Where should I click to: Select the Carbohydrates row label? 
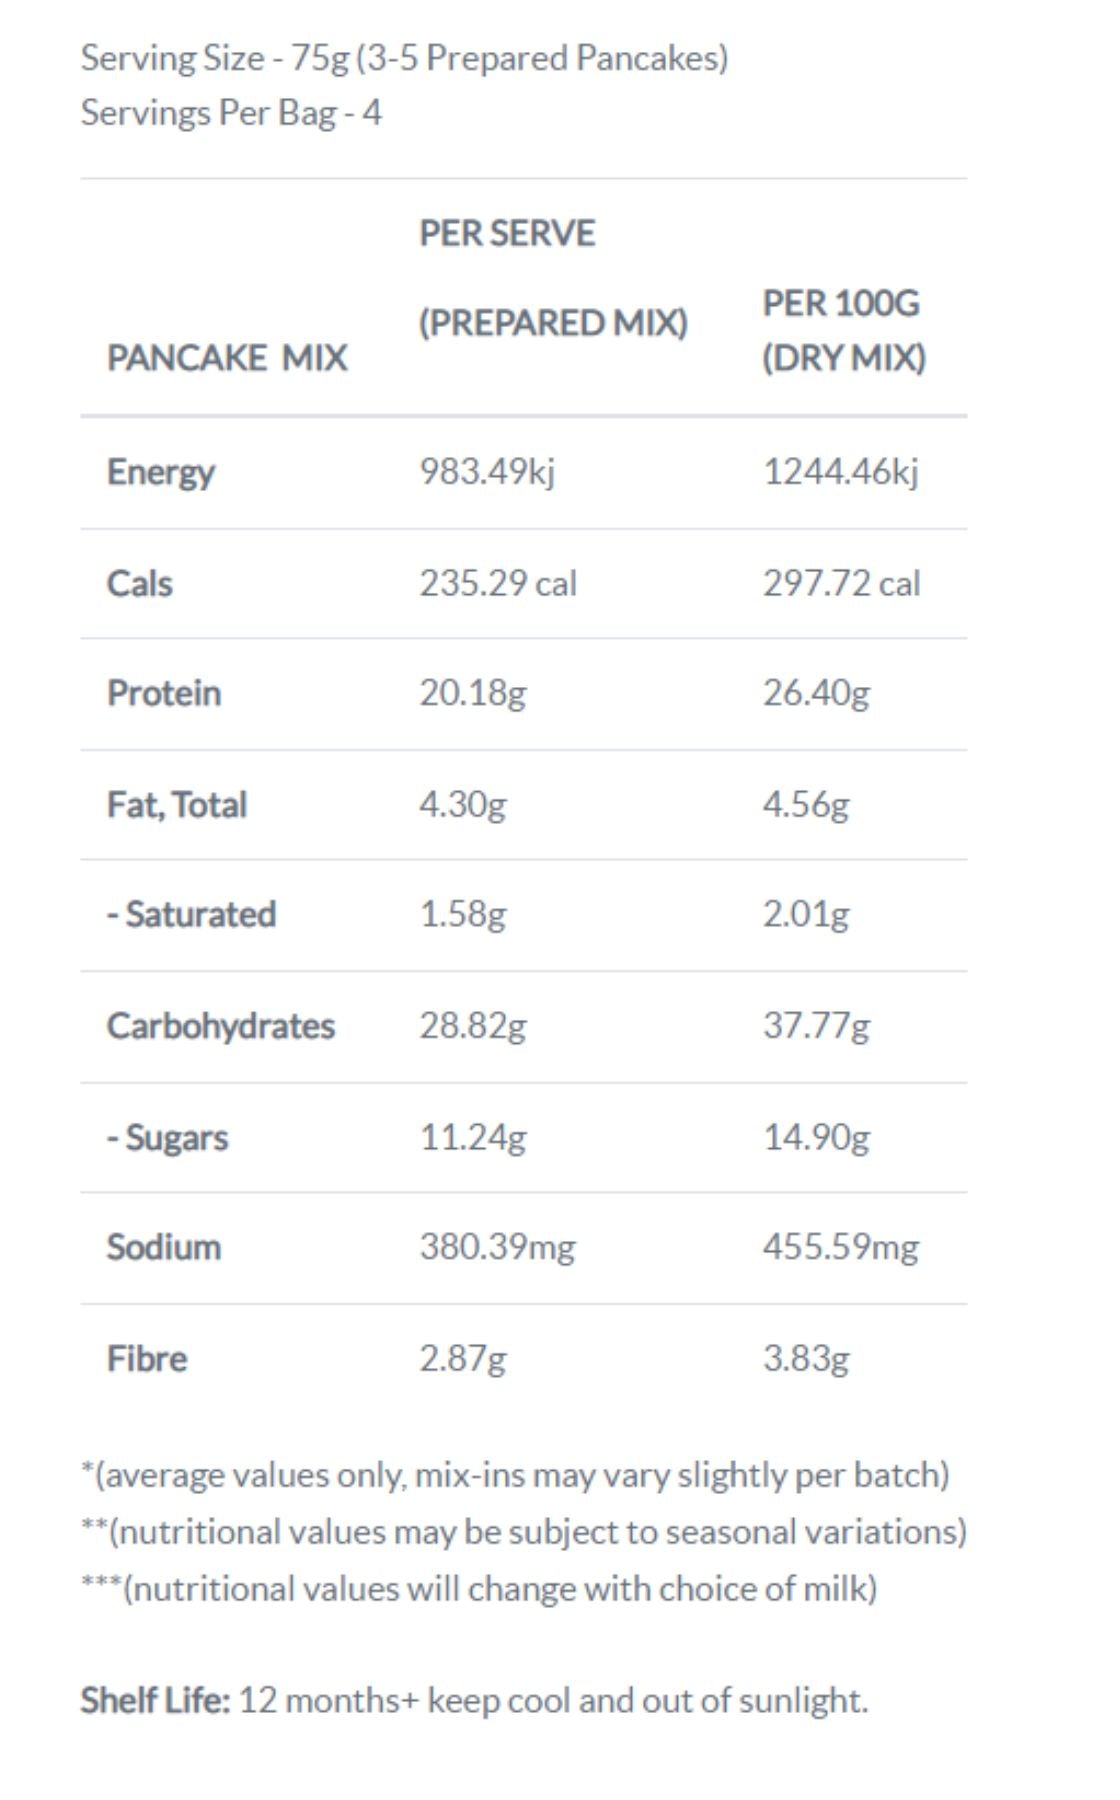tap(221, 1026)
